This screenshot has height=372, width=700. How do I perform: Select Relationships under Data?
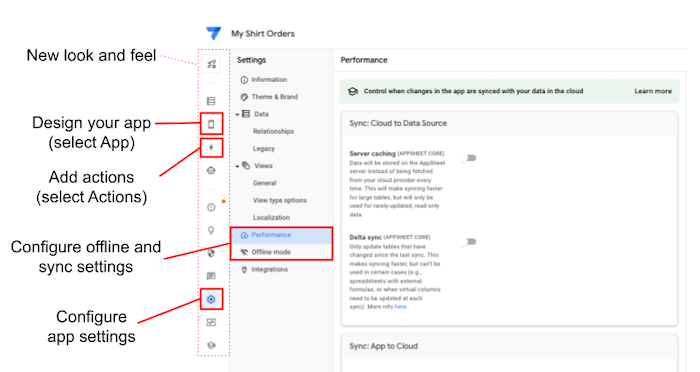click(x=273, y=131)
